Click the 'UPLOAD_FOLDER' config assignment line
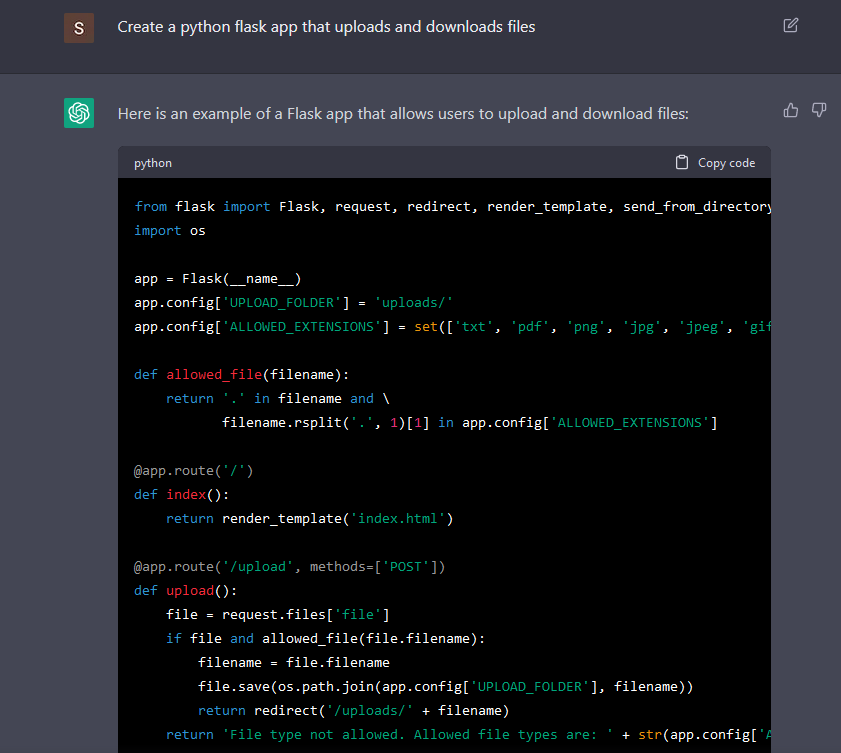841x753 pixels. click(293, 303)
